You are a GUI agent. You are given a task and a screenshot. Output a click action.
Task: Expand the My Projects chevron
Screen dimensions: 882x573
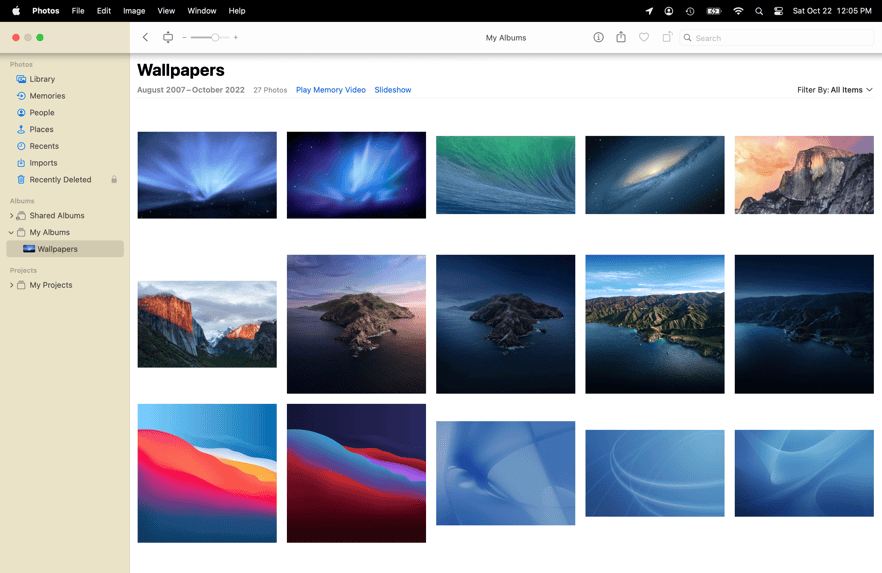pyautogui.click(x=11, y=285)
